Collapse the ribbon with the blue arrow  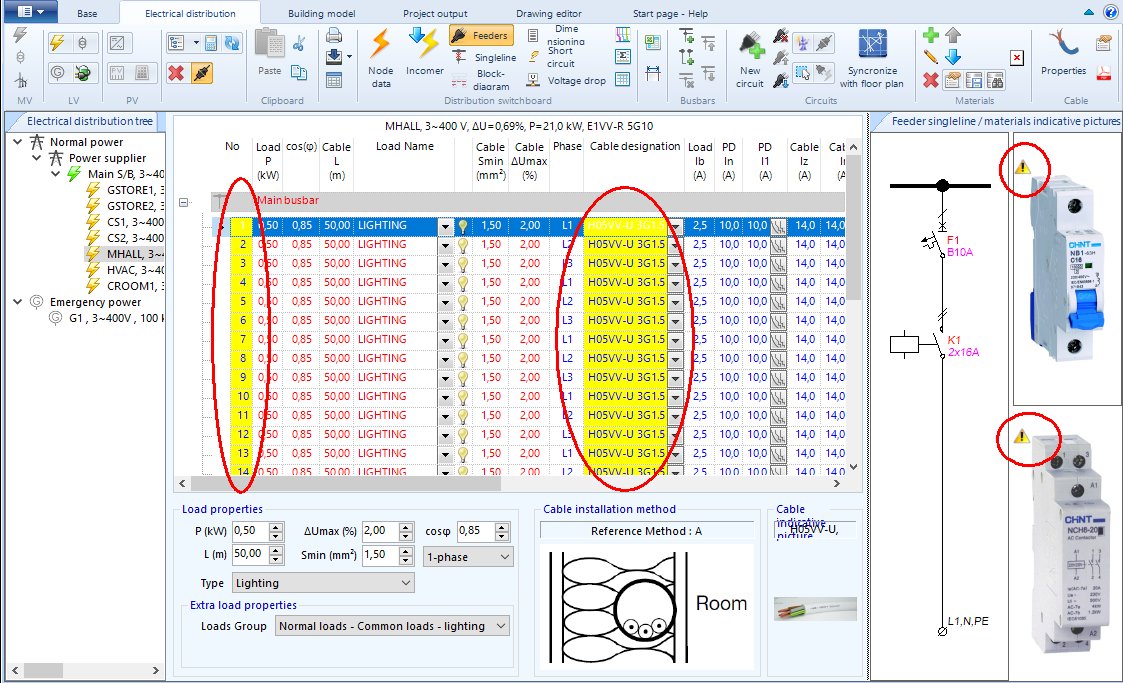[x=1090, y=12]
